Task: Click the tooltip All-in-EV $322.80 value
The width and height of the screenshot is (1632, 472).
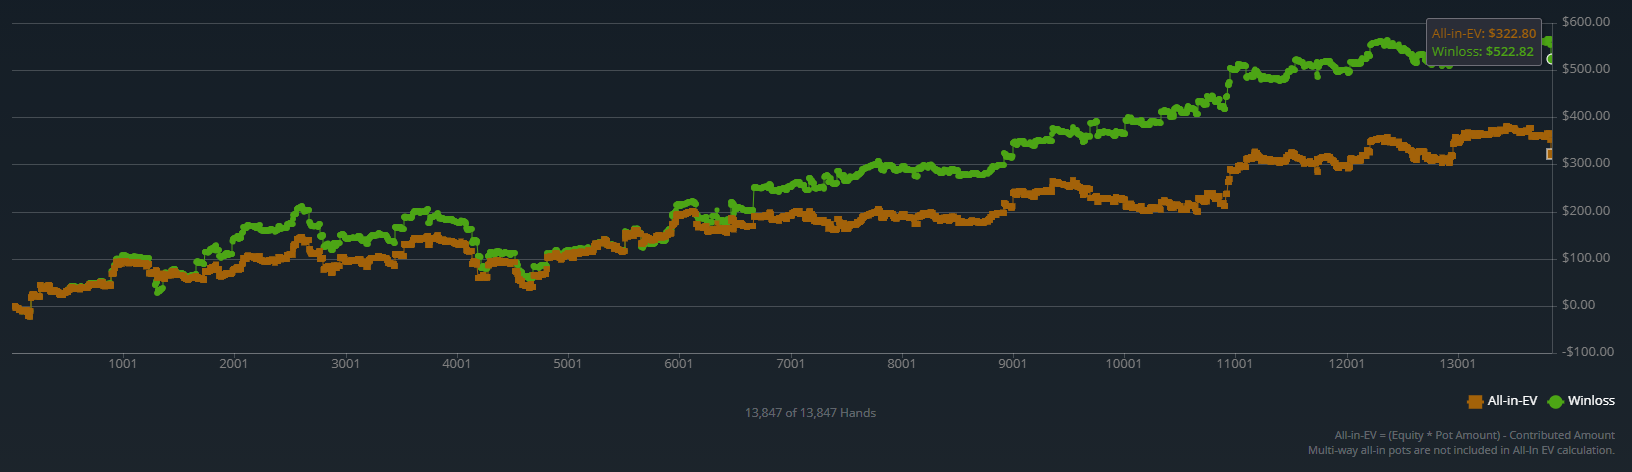Action: click(1512, 33)
